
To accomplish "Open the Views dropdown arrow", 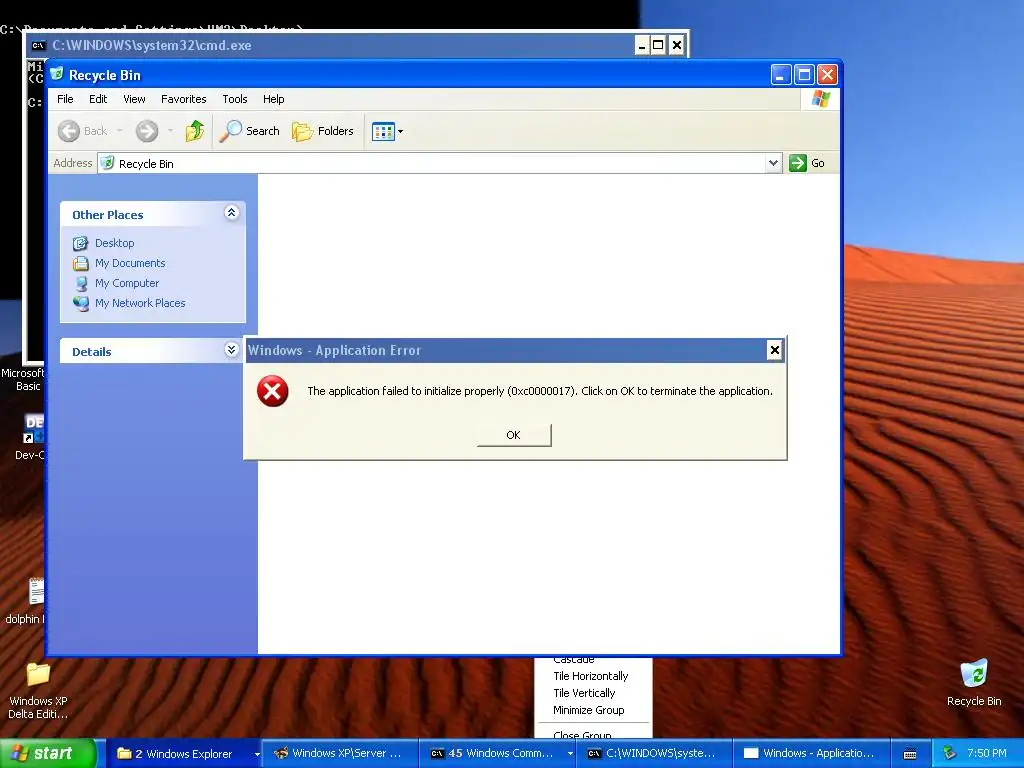I will coord(400,131).
